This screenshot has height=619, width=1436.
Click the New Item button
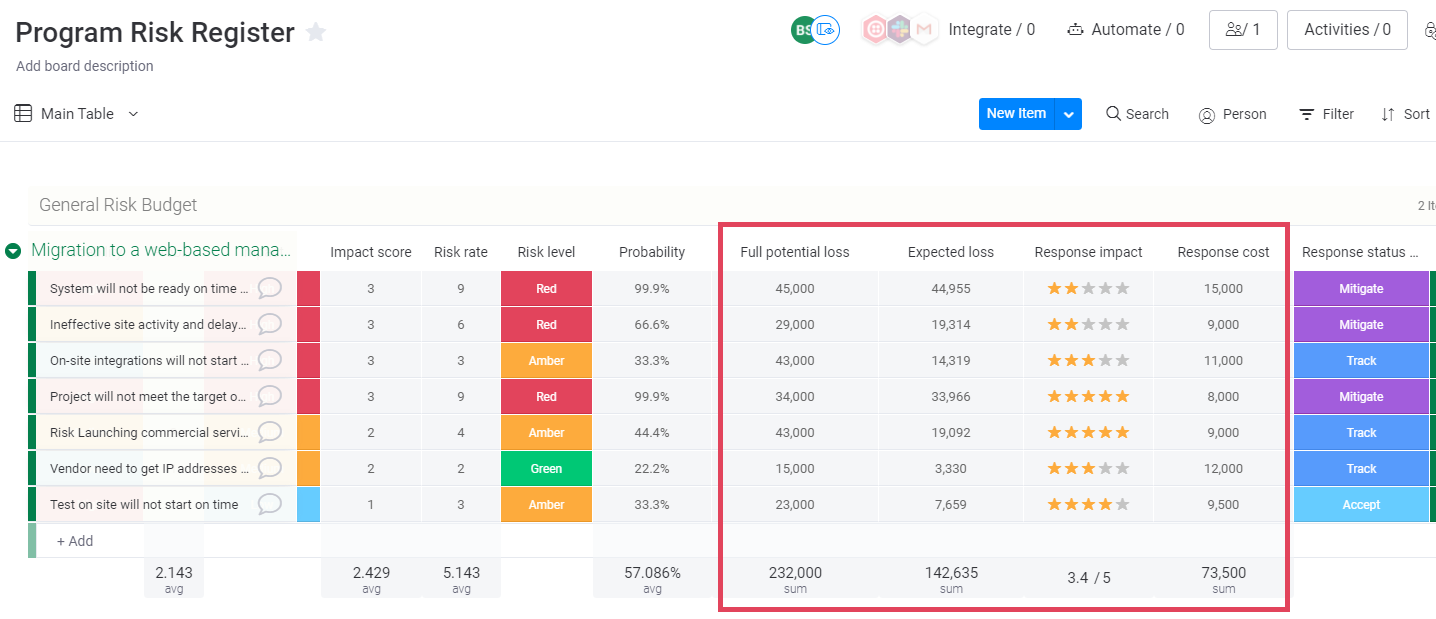click(1017, 113)
